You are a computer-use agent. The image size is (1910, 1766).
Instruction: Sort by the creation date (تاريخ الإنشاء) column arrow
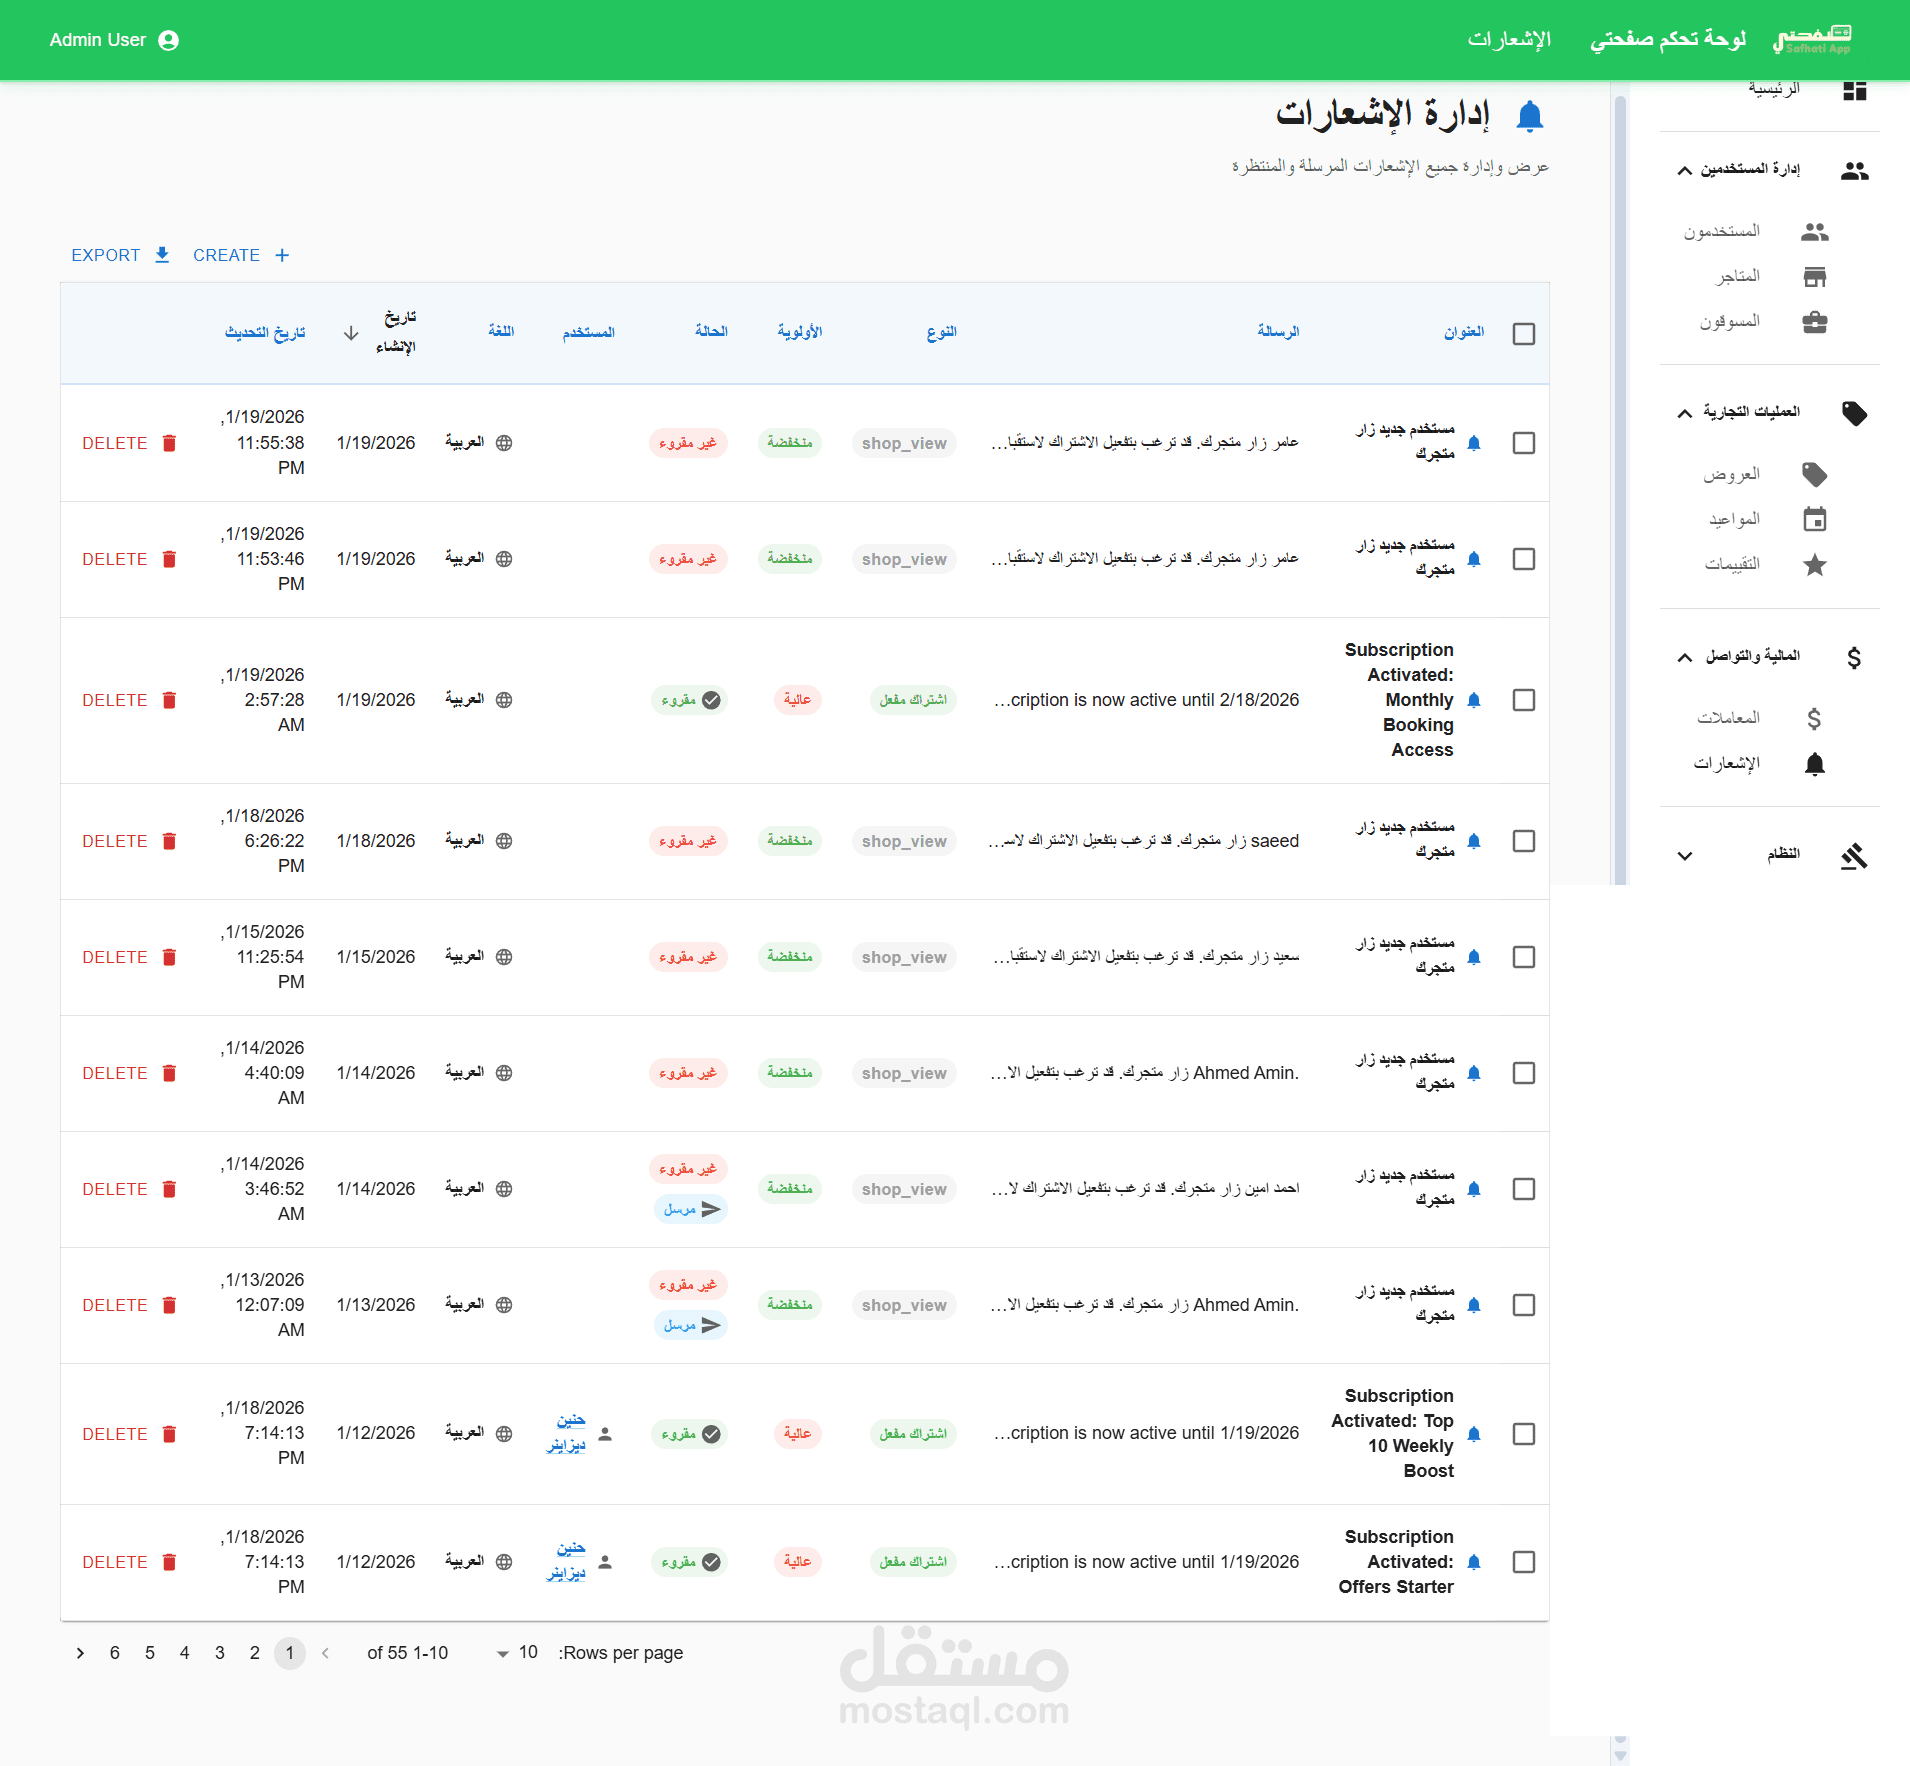pos(351,333)
